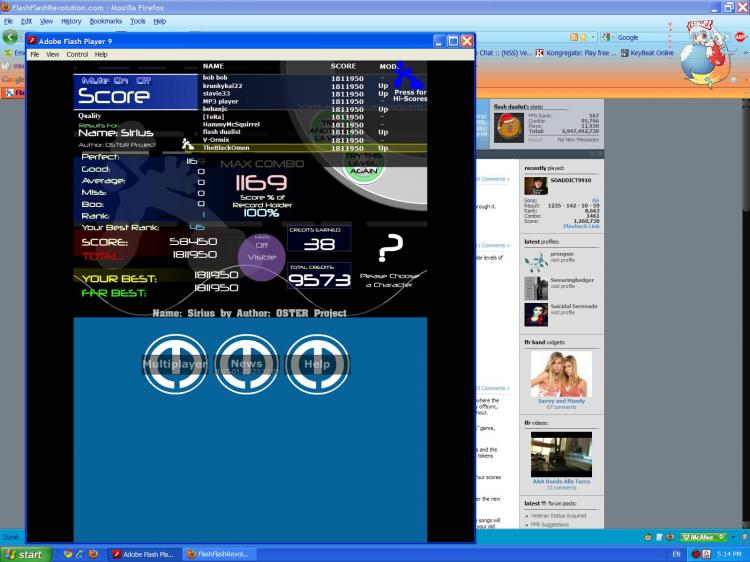
Task: Click the EN language indicator in taskbar
Action: tap(676, 554)
